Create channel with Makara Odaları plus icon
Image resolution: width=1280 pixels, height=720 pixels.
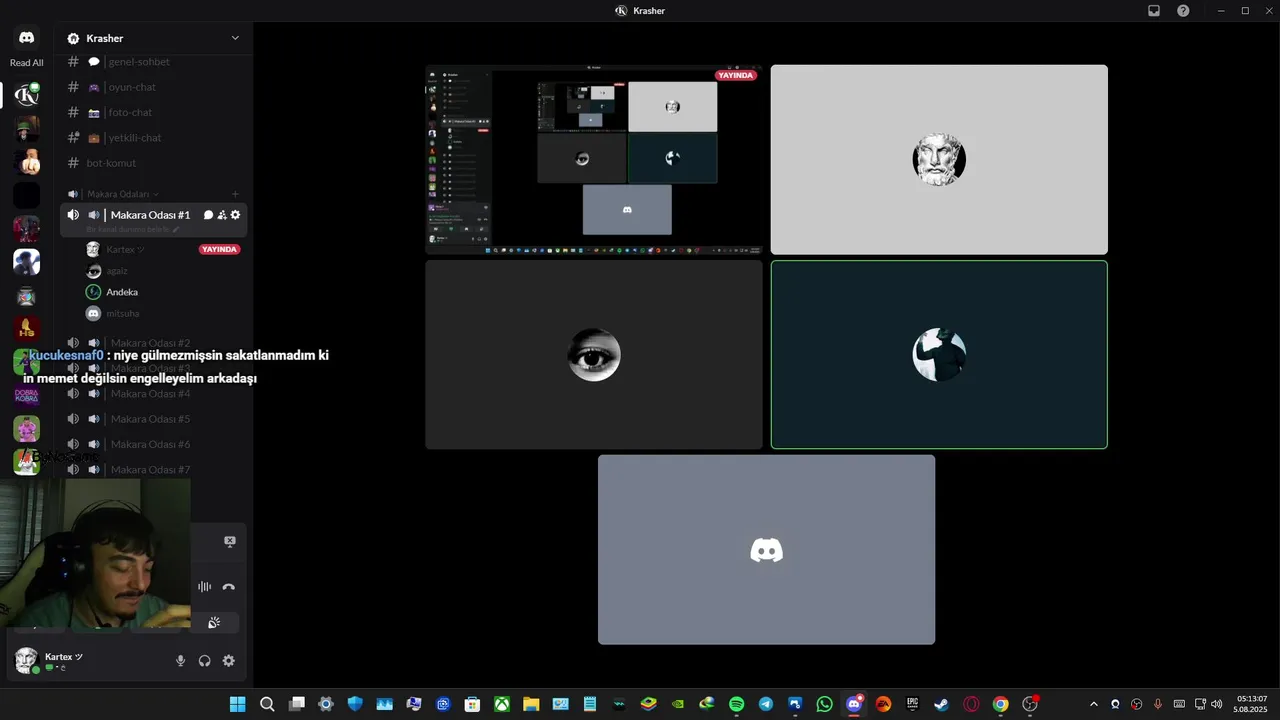pyautogui.click(x=235, y=194)
